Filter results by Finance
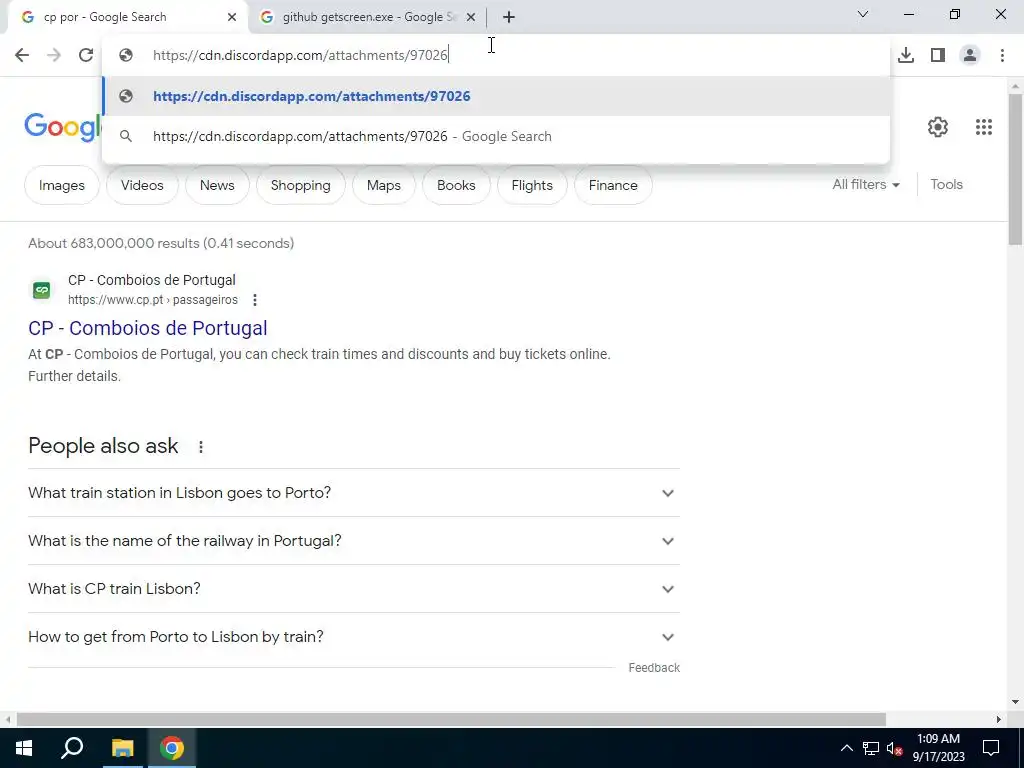 [613, 185]
